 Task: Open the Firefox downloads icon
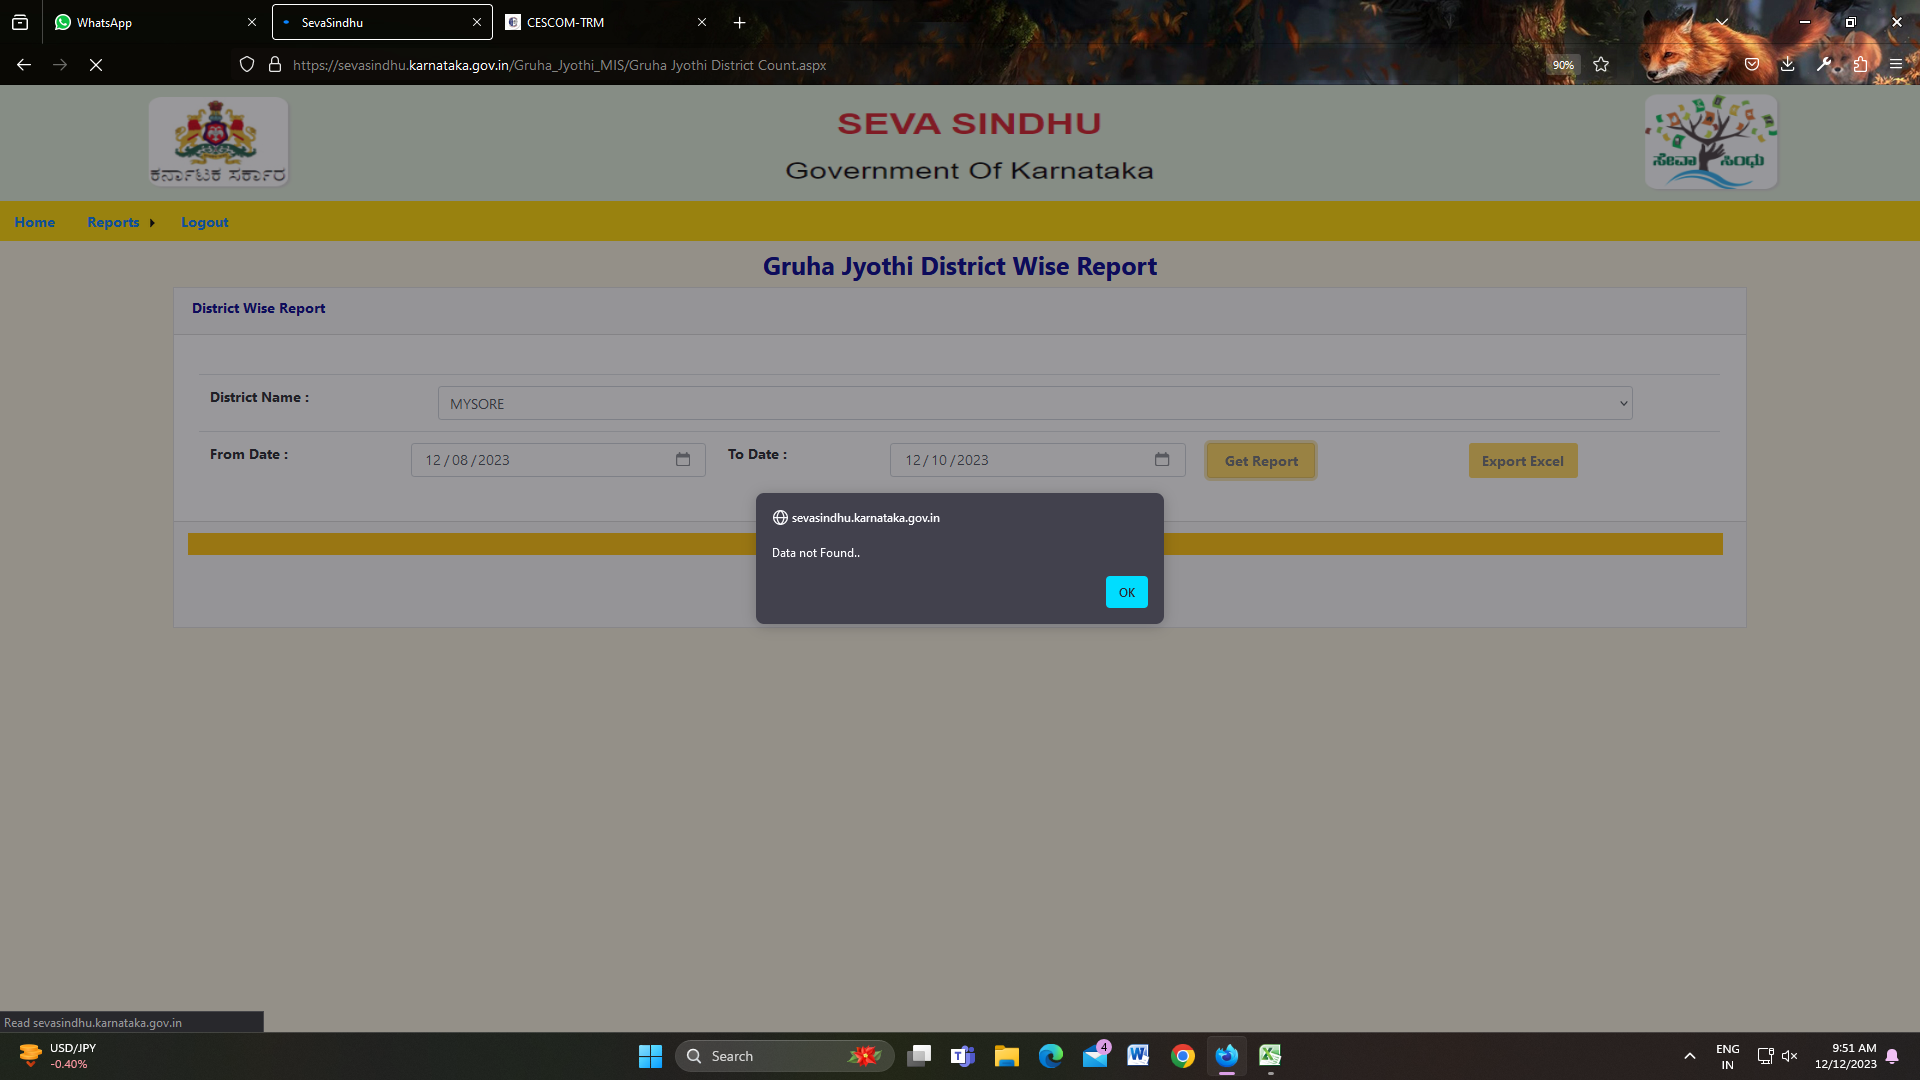1788,65
